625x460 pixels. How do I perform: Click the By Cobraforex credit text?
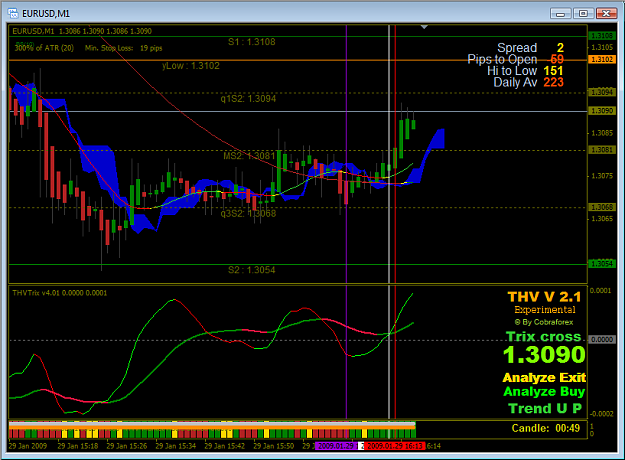pos(544,322)
